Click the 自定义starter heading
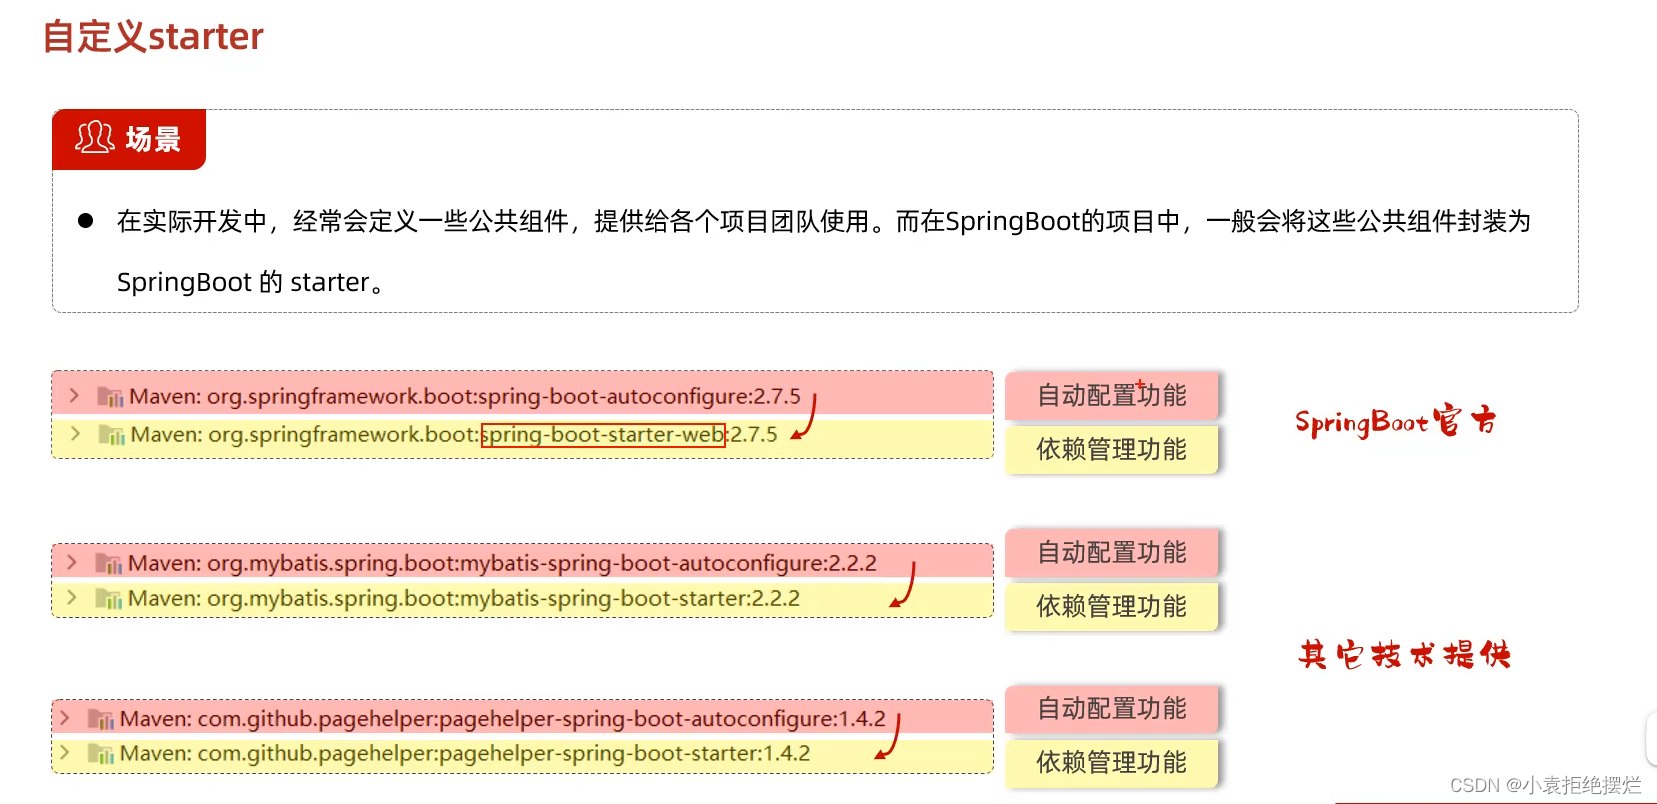Screen dimensions: 1657x804 (x=153, y=36)
